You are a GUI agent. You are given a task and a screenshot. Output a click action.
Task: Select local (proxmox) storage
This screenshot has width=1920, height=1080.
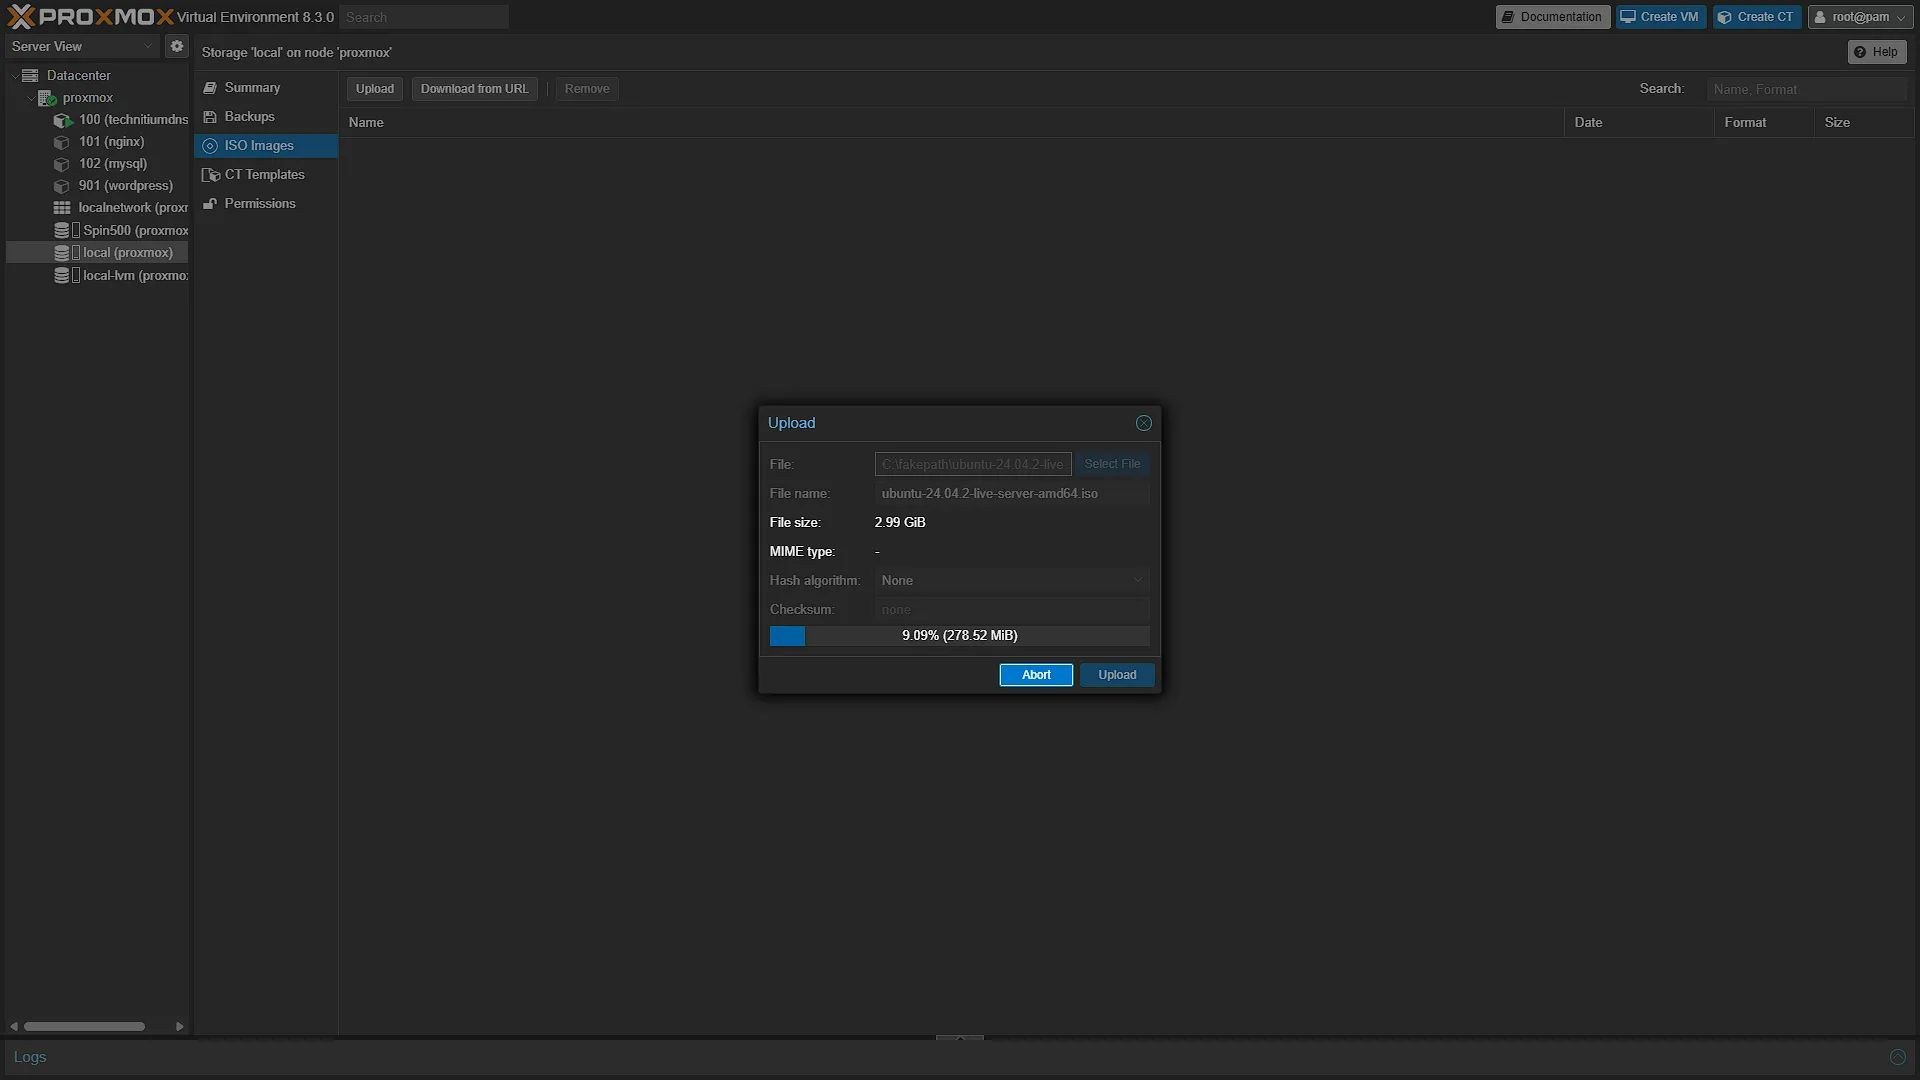(x=97, y=252)
